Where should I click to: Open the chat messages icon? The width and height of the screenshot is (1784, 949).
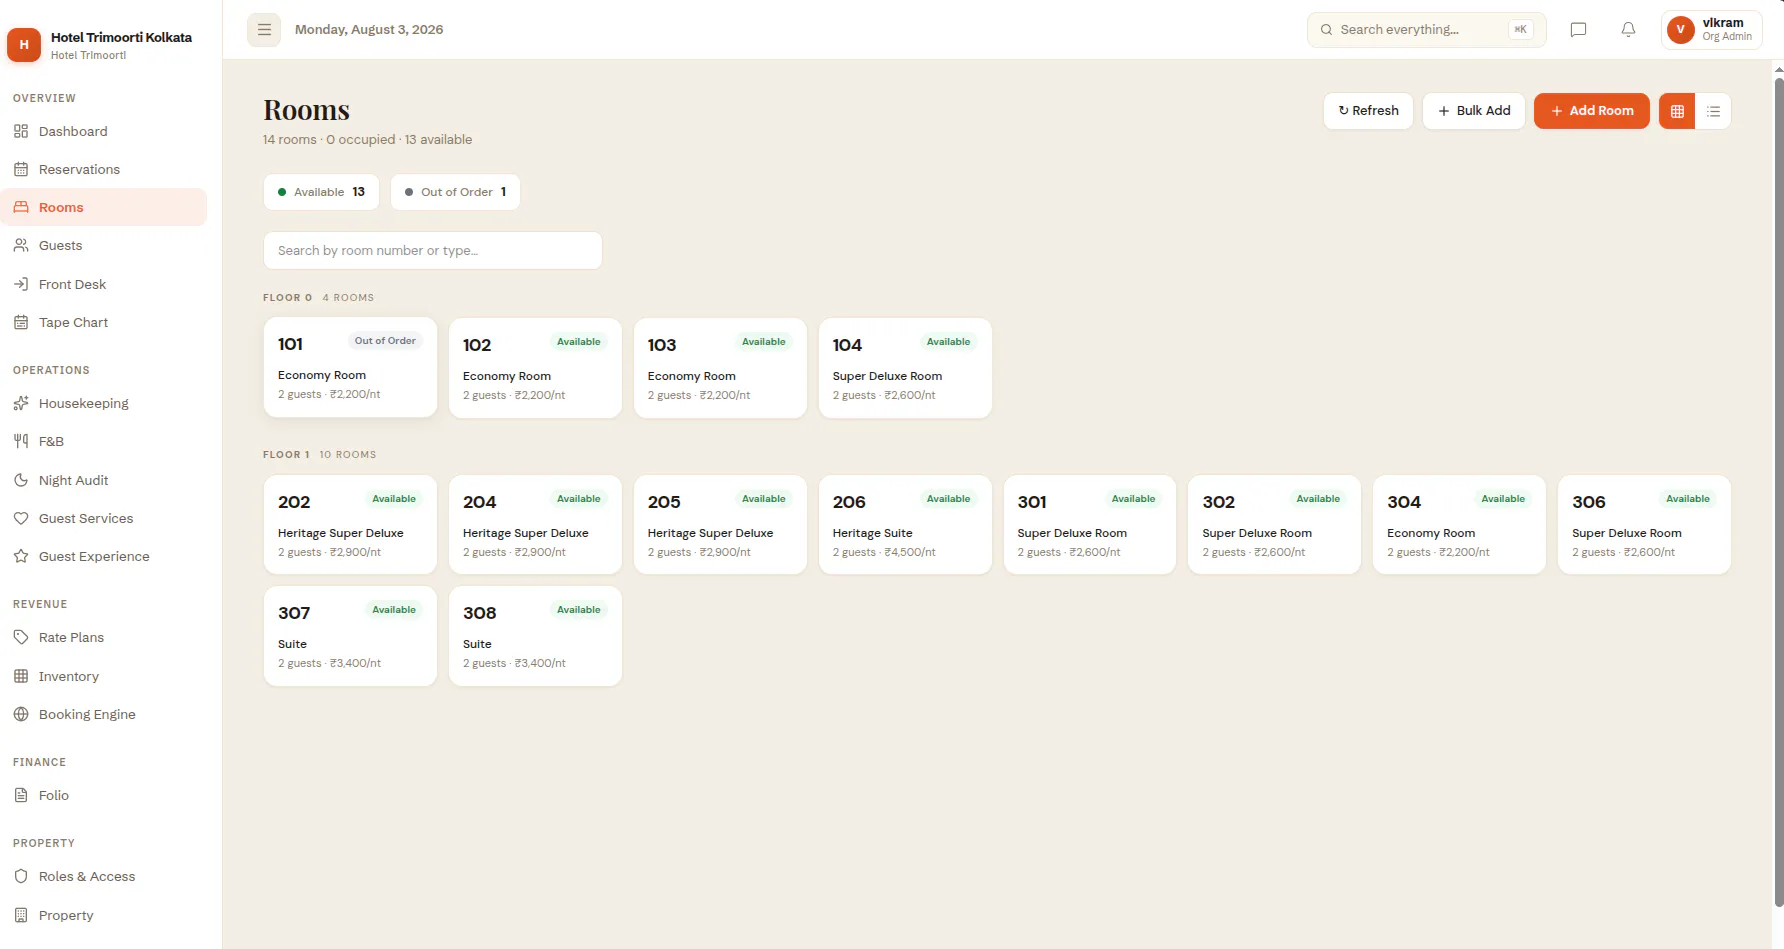pos(1578,30)
